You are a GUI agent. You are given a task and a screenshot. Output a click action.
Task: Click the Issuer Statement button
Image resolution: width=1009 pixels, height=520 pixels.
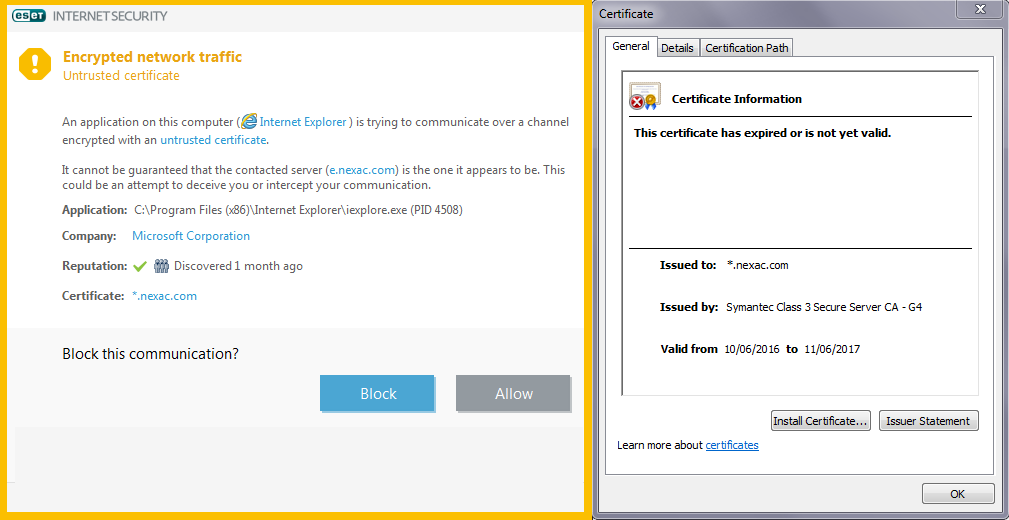(929, 421)
